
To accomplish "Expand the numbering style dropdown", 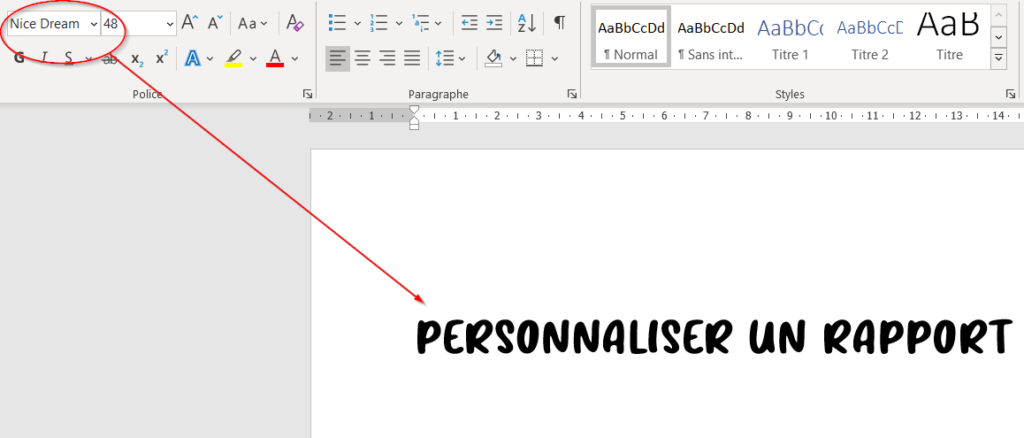I will (x=398, y=23).
